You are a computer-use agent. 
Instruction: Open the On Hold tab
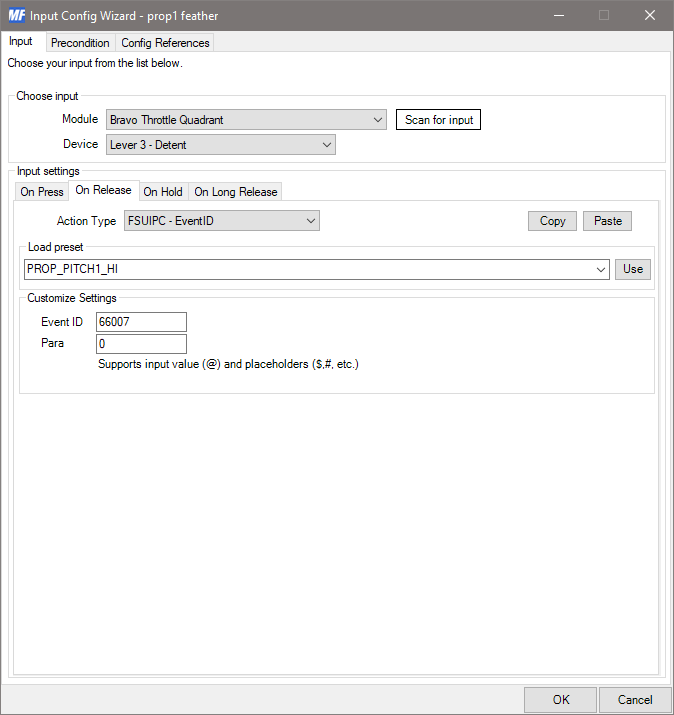(163, 192)
